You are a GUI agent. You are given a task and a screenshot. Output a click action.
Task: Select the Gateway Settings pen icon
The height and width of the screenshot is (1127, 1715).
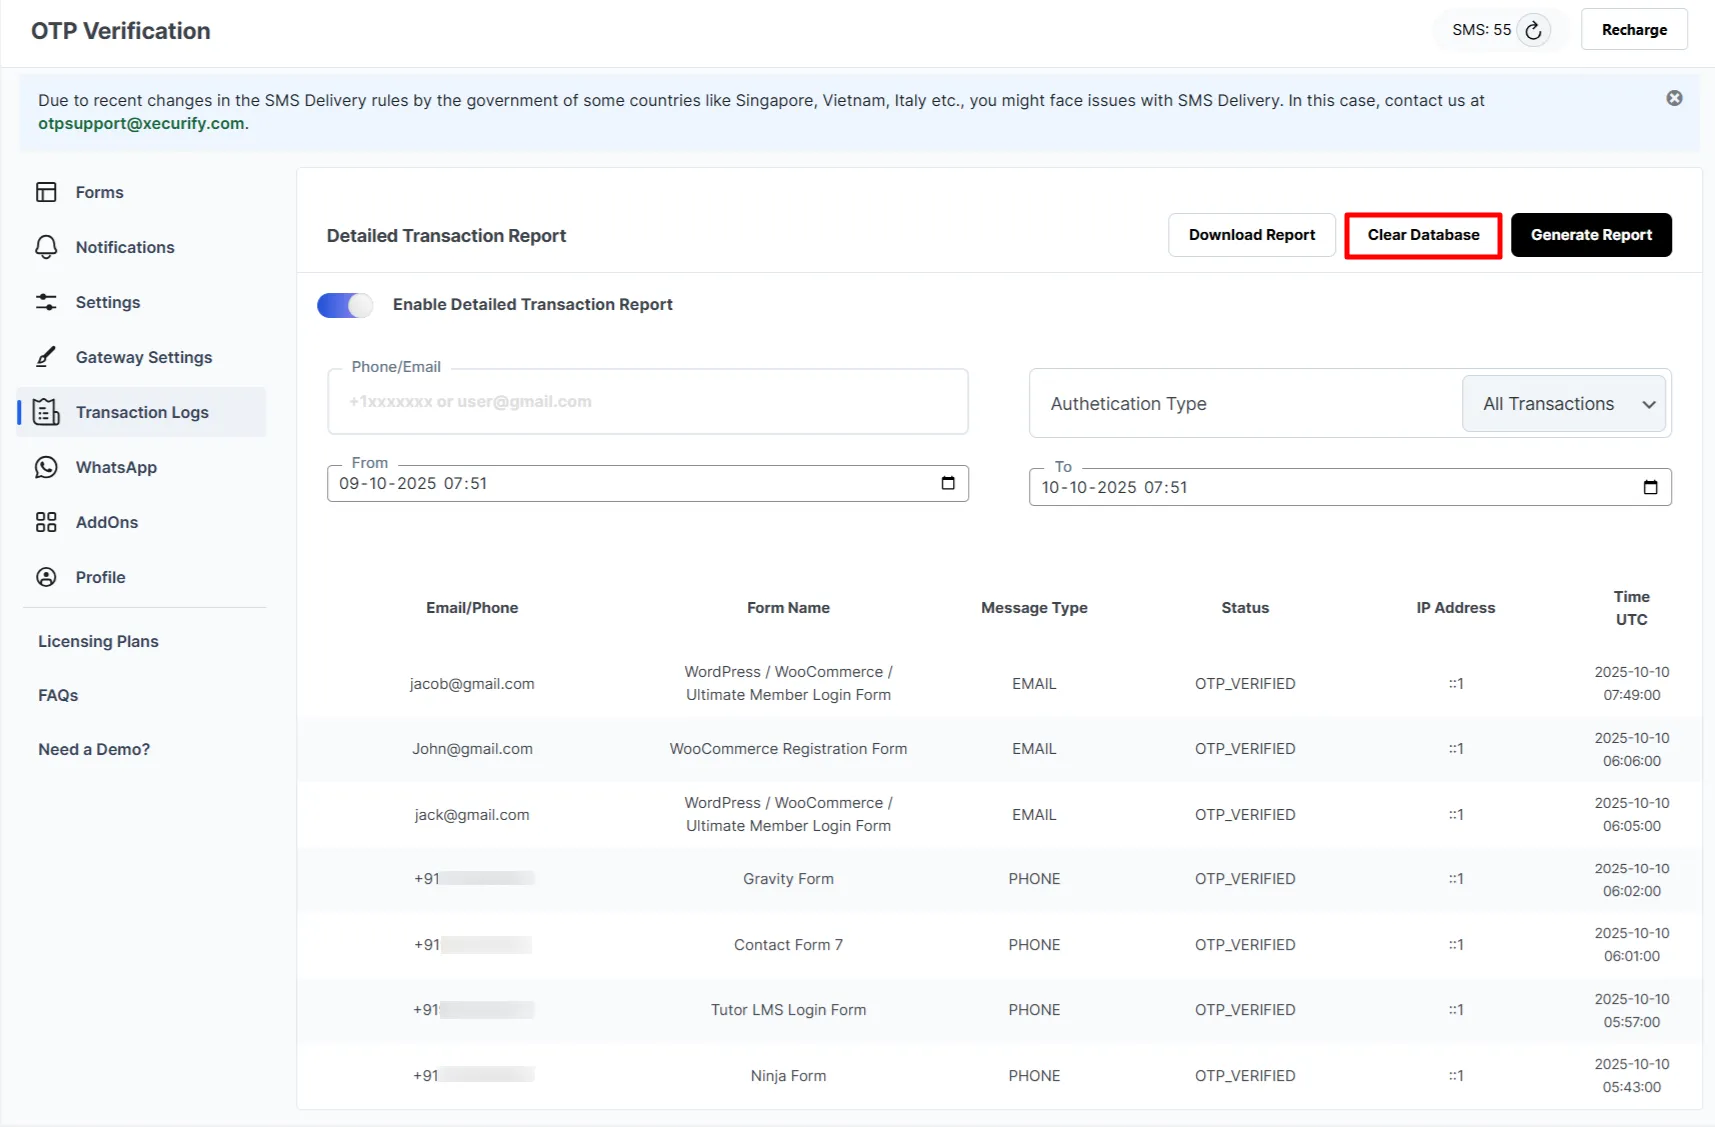click(46, 357)
